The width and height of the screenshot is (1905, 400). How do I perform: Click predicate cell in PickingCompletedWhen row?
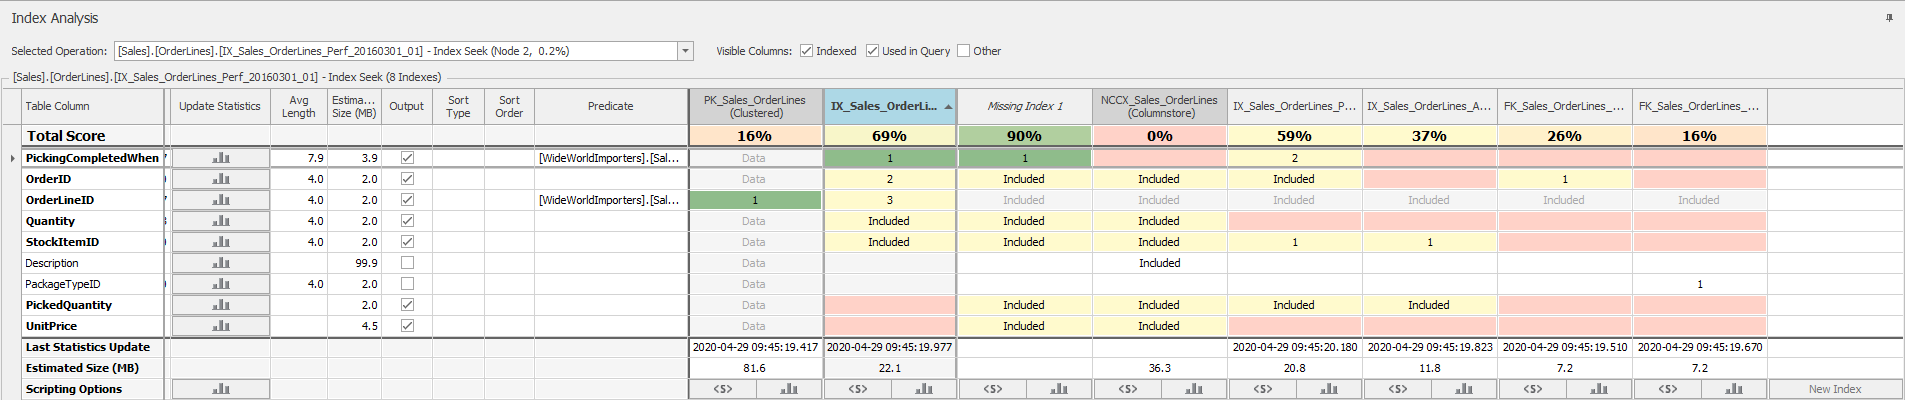click(x=610, y=158)
